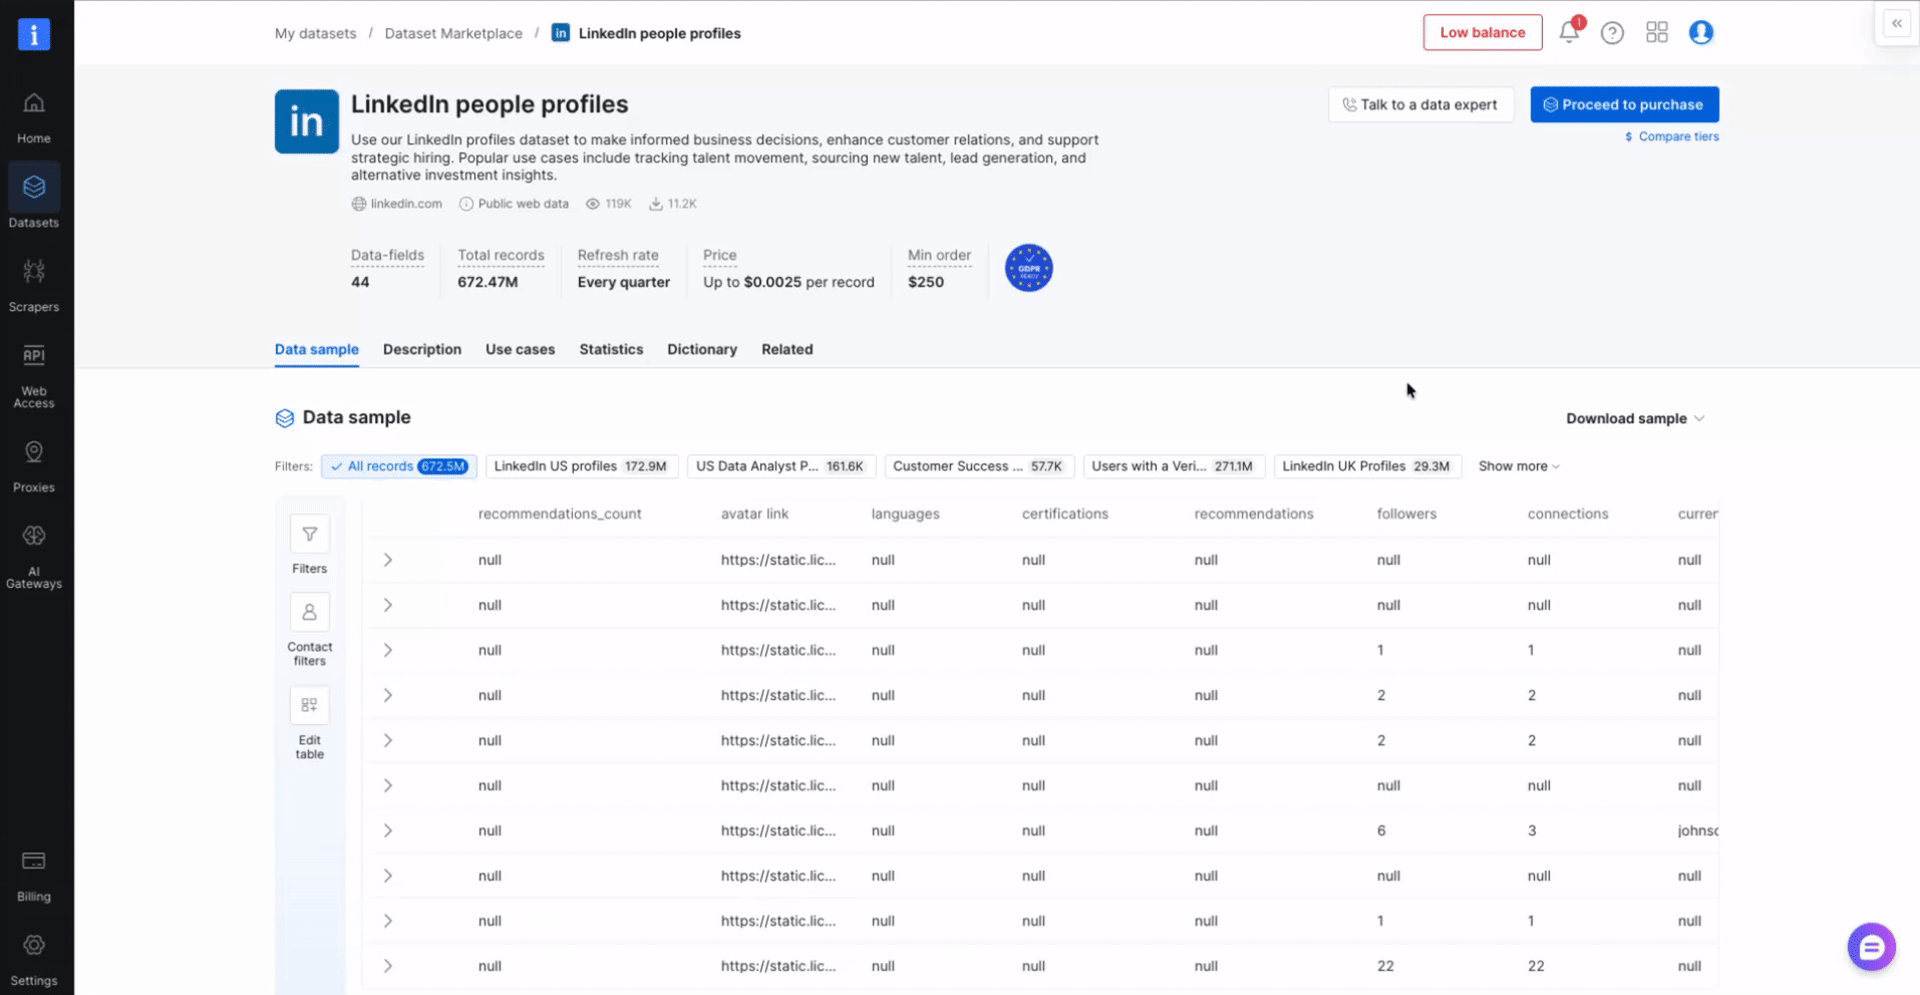The image size is (1920, 995).
Task: Open the Proxies sidebar section
Action: pos(34,466)
